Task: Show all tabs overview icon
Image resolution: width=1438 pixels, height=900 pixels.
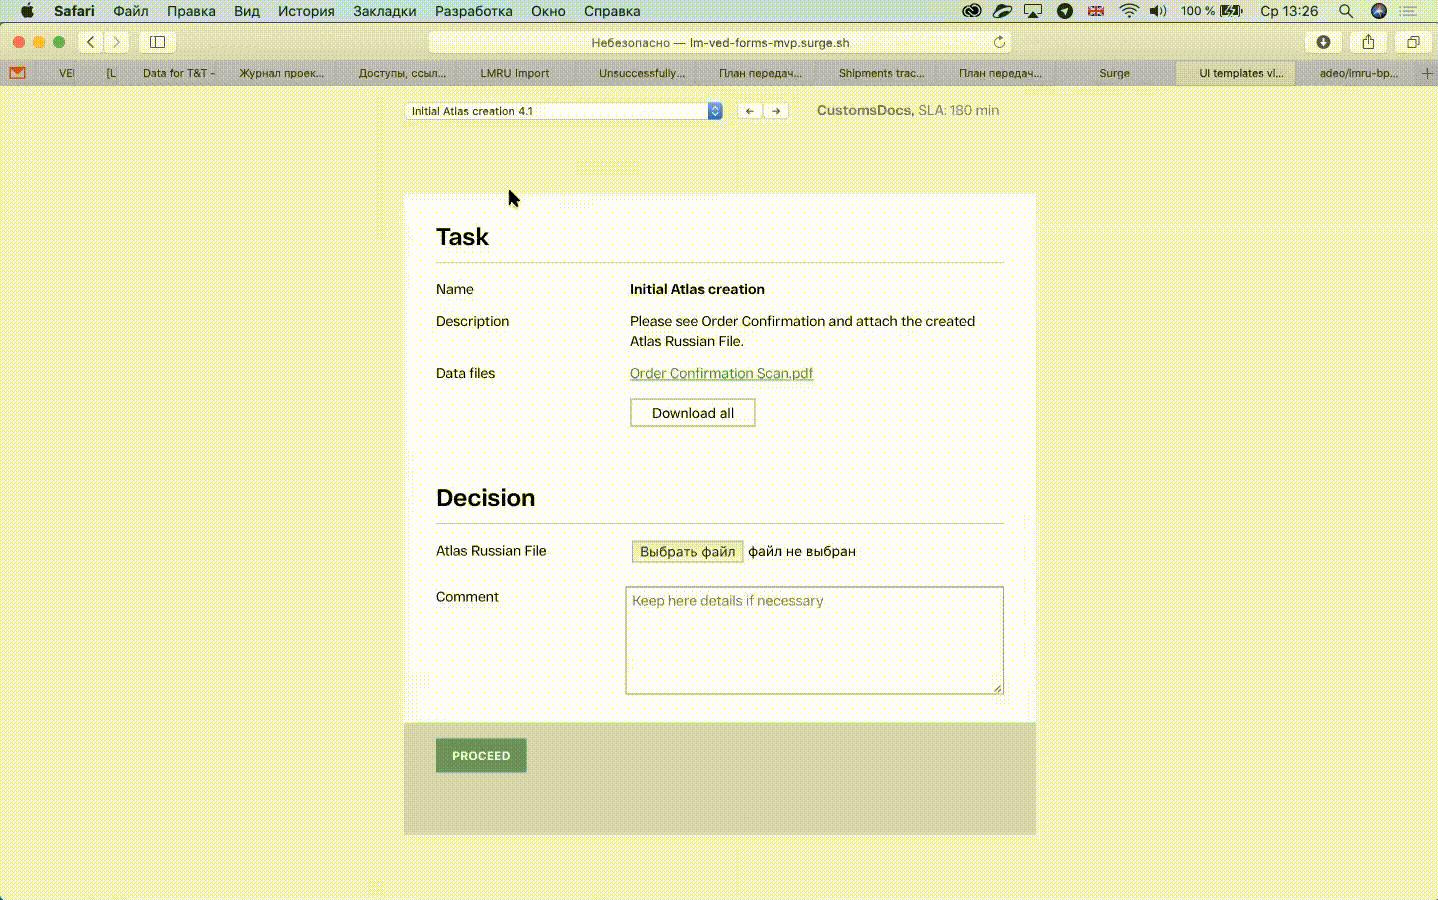Action: coord(1413,42)
